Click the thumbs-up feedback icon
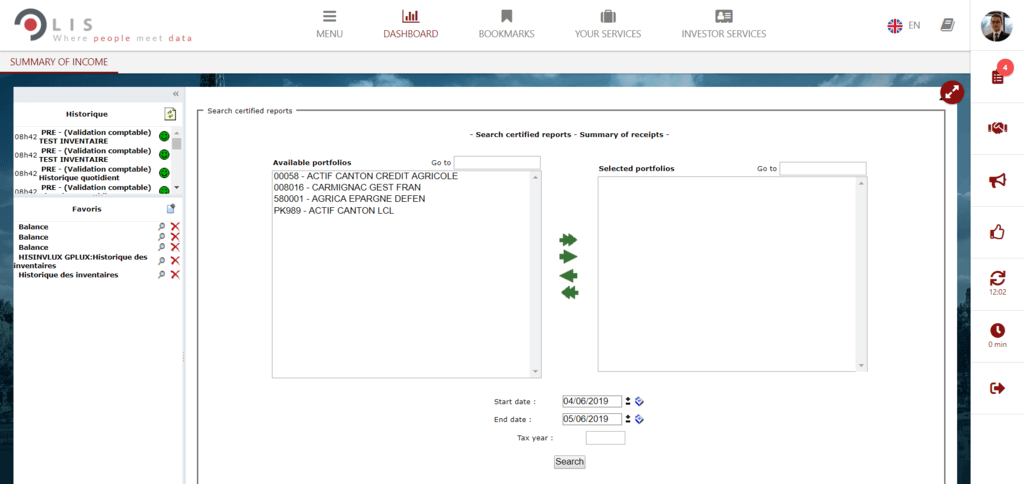The image size is (1024, 484). (x=997, y=231)
